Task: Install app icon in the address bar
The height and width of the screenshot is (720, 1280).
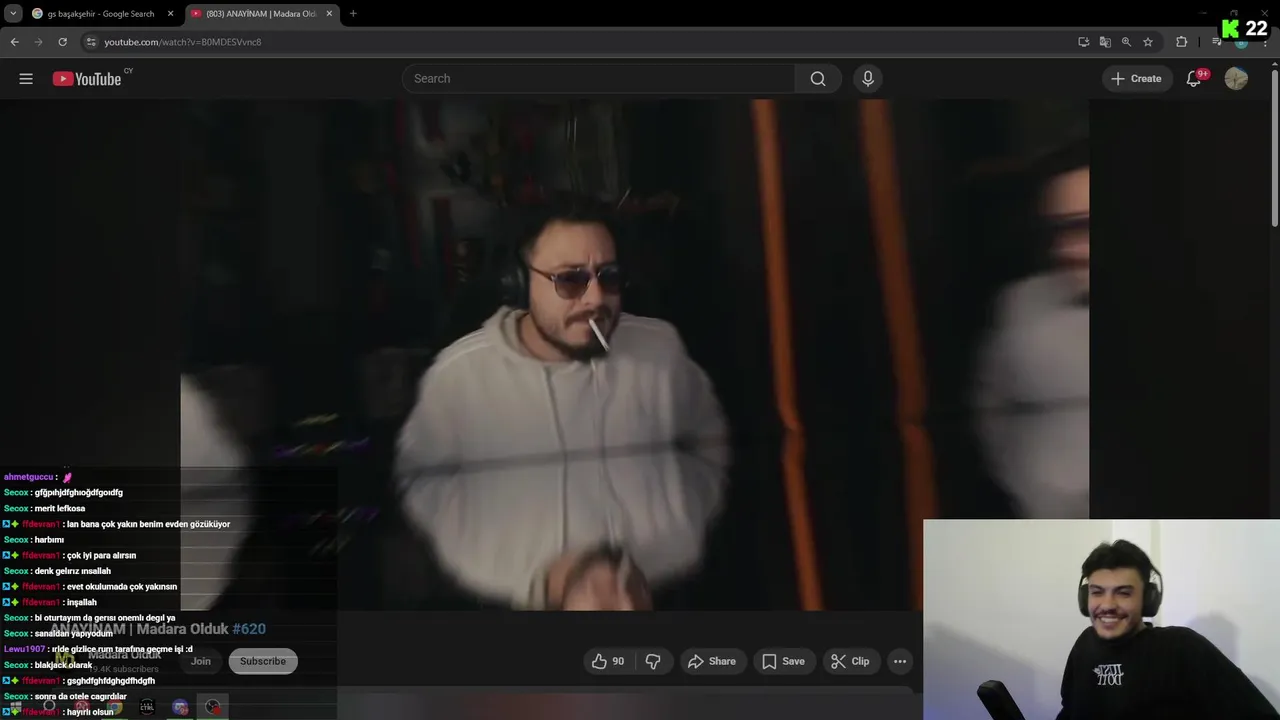Action: 1084,42
